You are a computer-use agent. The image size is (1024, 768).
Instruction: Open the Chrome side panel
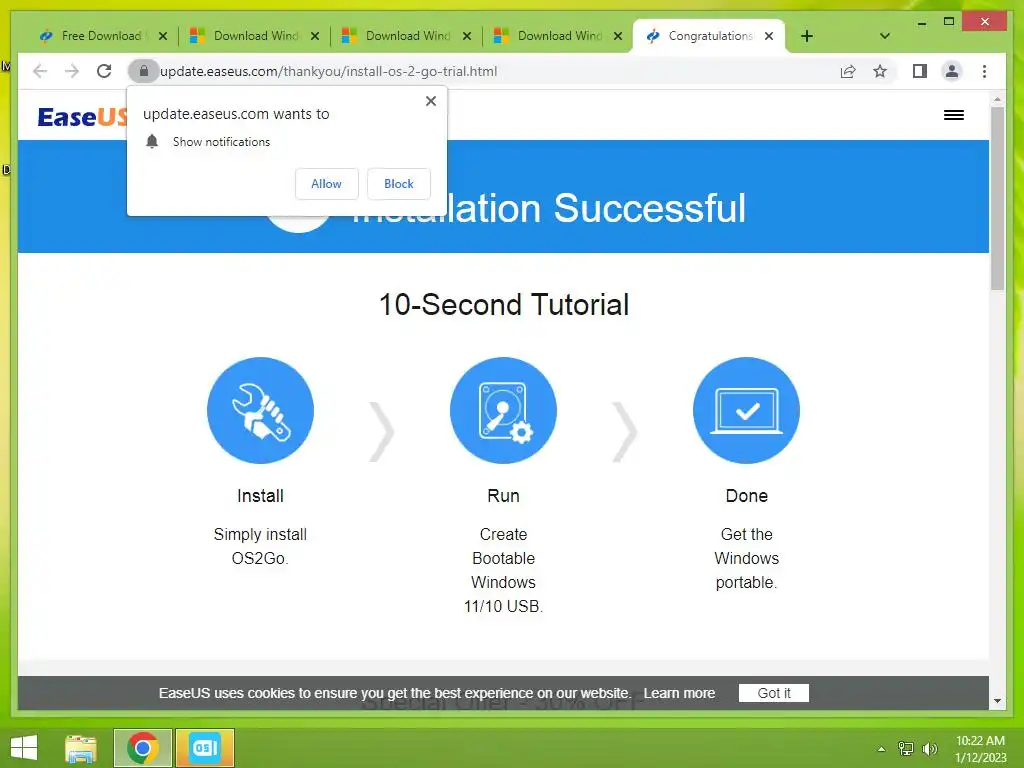pos(920,71)
